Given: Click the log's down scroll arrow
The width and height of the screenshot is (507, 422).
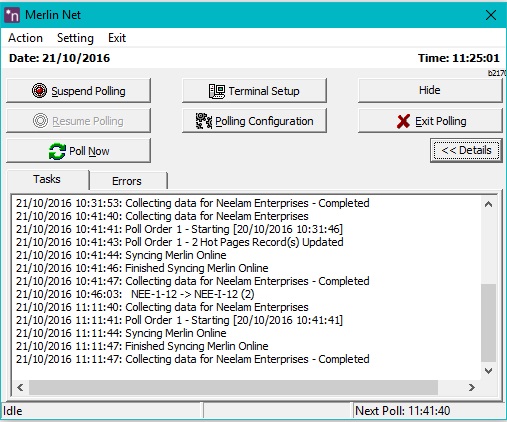Looking at the screenshot, I should coord(488,371).
